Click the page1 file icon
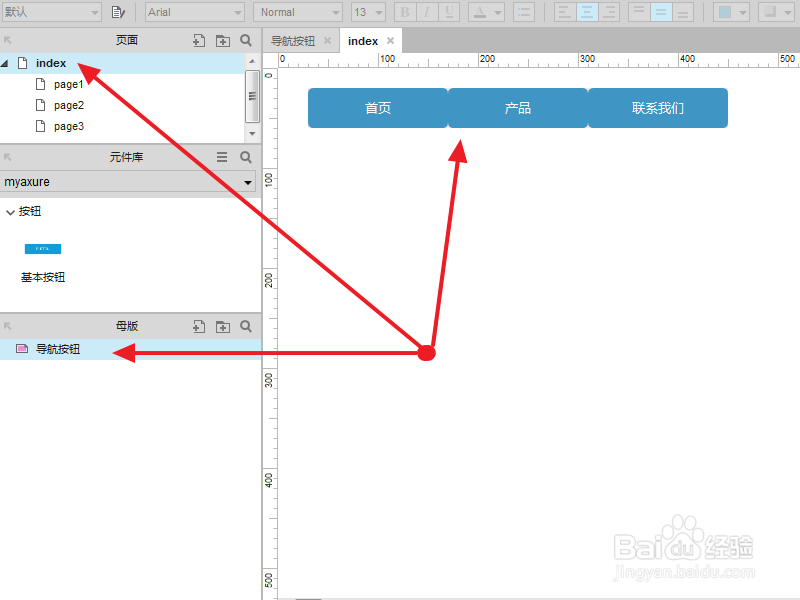This screenshot has height=600, width=800. click(x=40, y=84)
